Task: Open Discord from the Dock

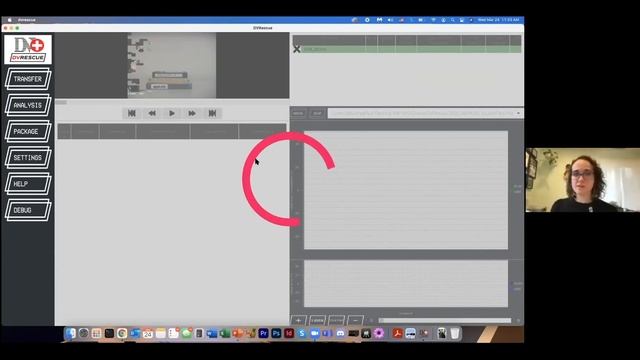Action: tap(340, 333)
